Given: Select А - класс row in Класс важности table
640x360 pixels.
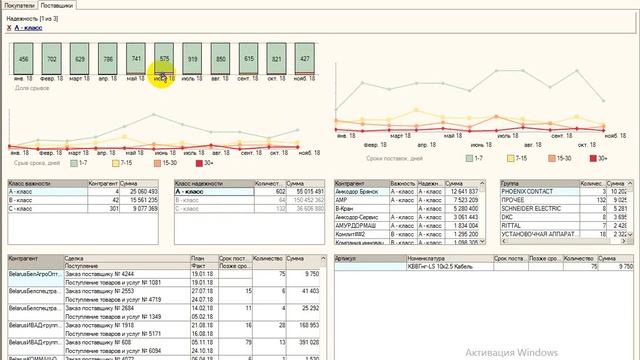Looking at the screenshot, I should tap(83, 191).
